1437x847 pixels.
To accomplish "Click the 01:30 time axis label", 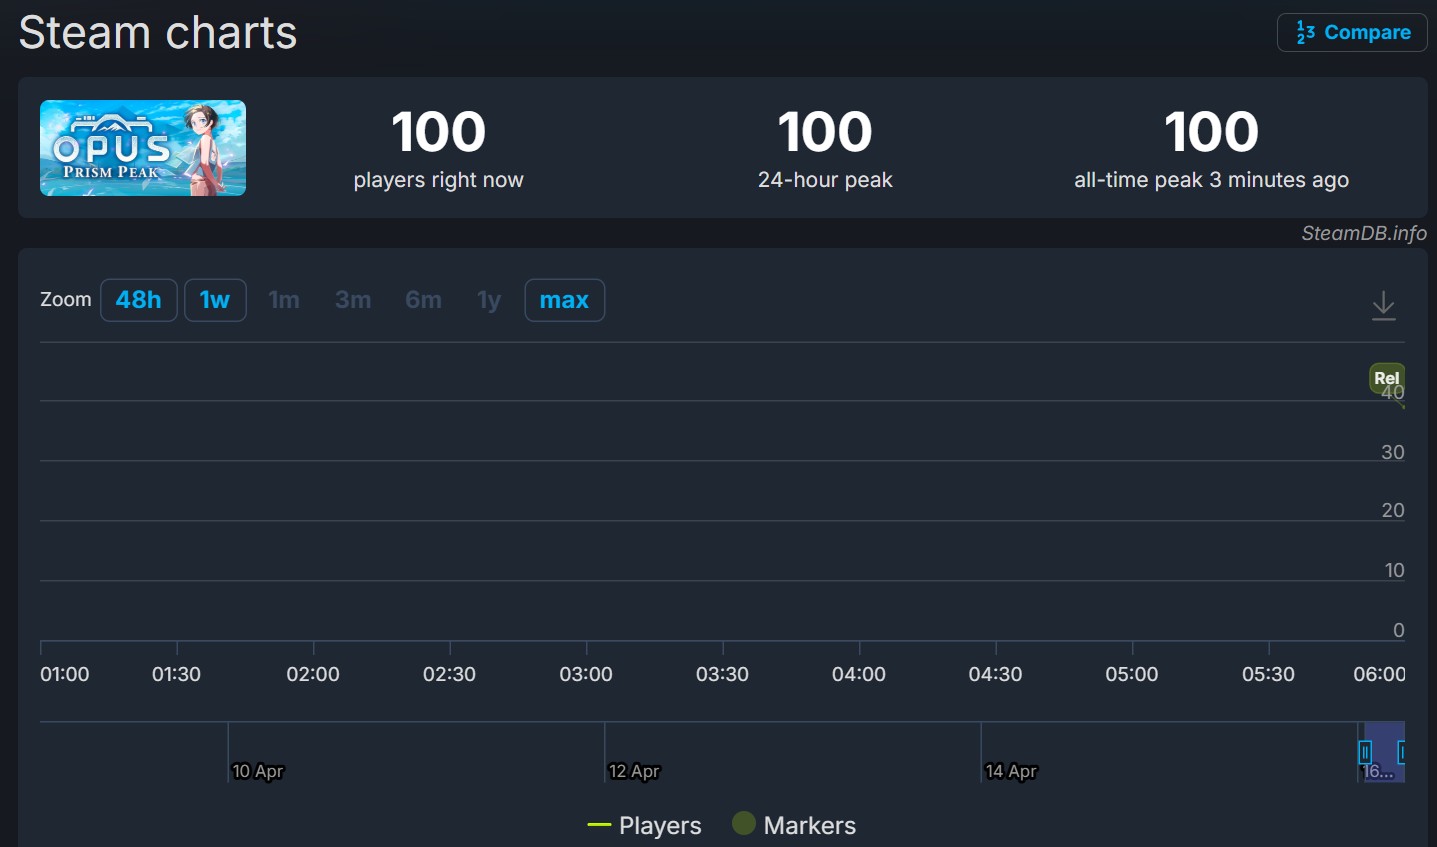I will point(176,674).
